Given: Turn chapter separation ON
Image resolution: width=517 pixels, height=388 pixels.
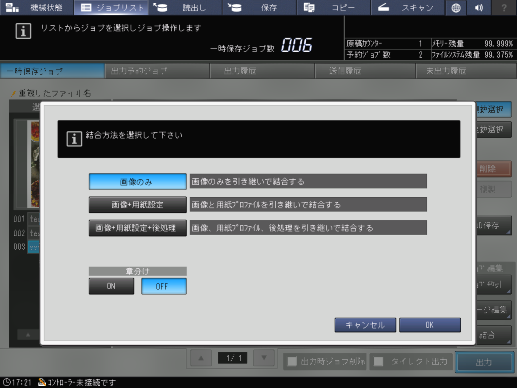Looking at the screenshot, I should point(111,286).
